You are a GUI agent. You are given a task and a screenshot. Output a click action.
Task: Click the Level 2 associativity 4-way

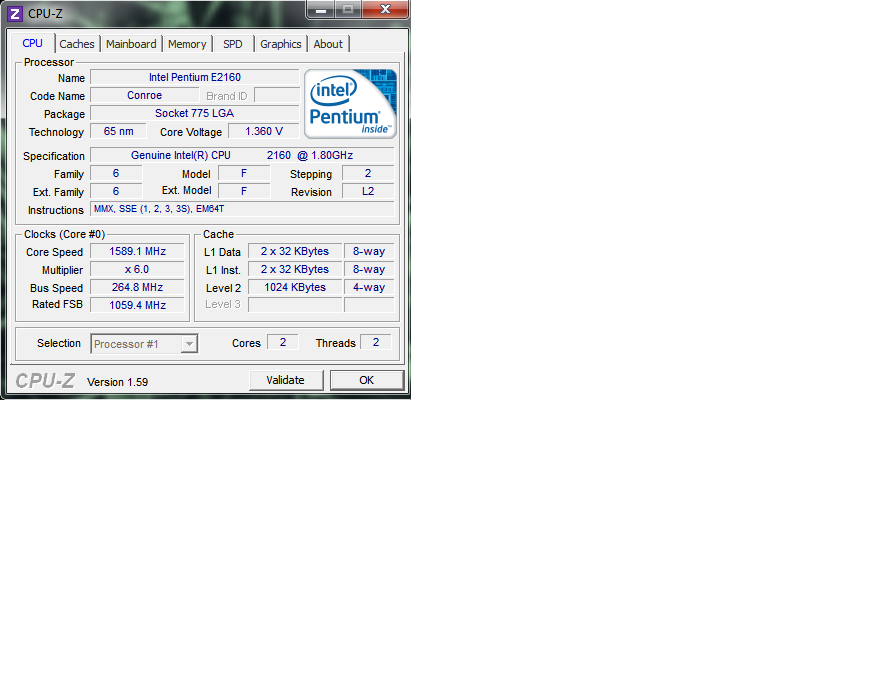tap(369, 288)
